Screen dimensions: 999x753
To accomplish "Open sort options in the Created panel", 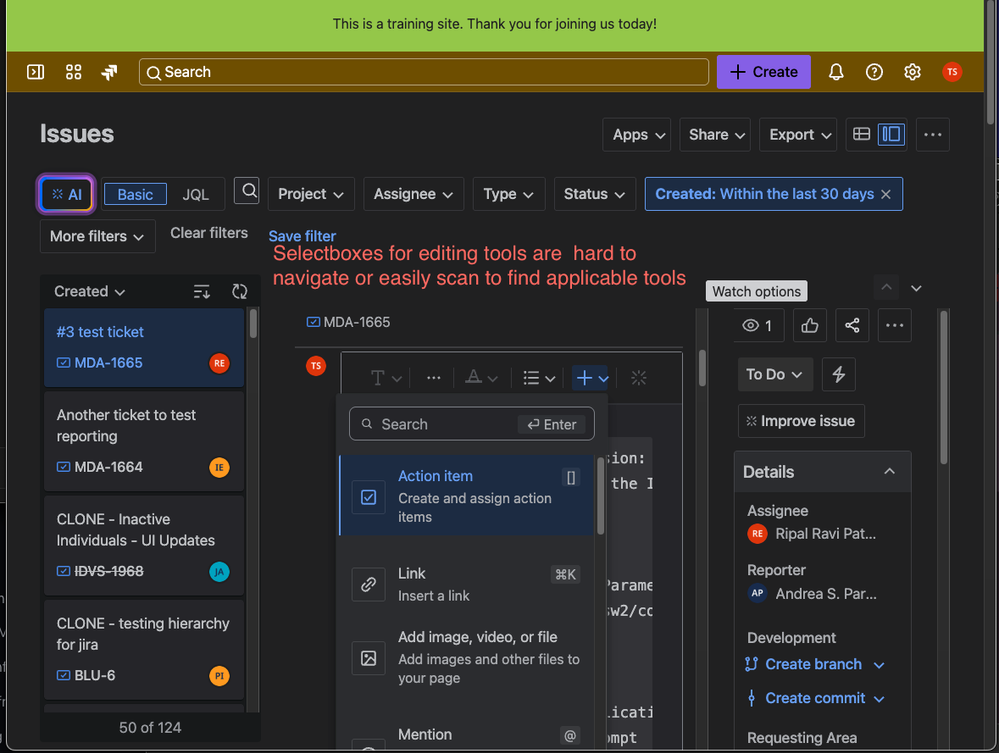I will pos(201,291).
